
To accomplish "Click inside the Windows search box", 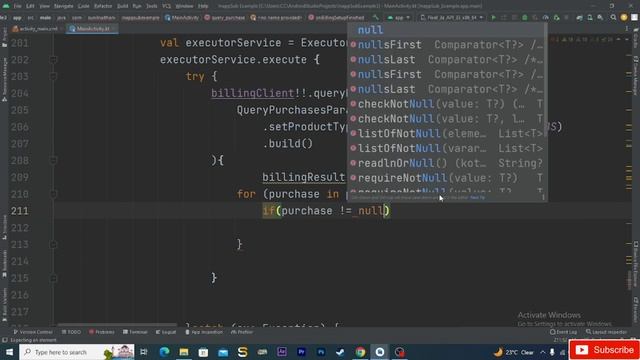I will click(x=77, y=352).
